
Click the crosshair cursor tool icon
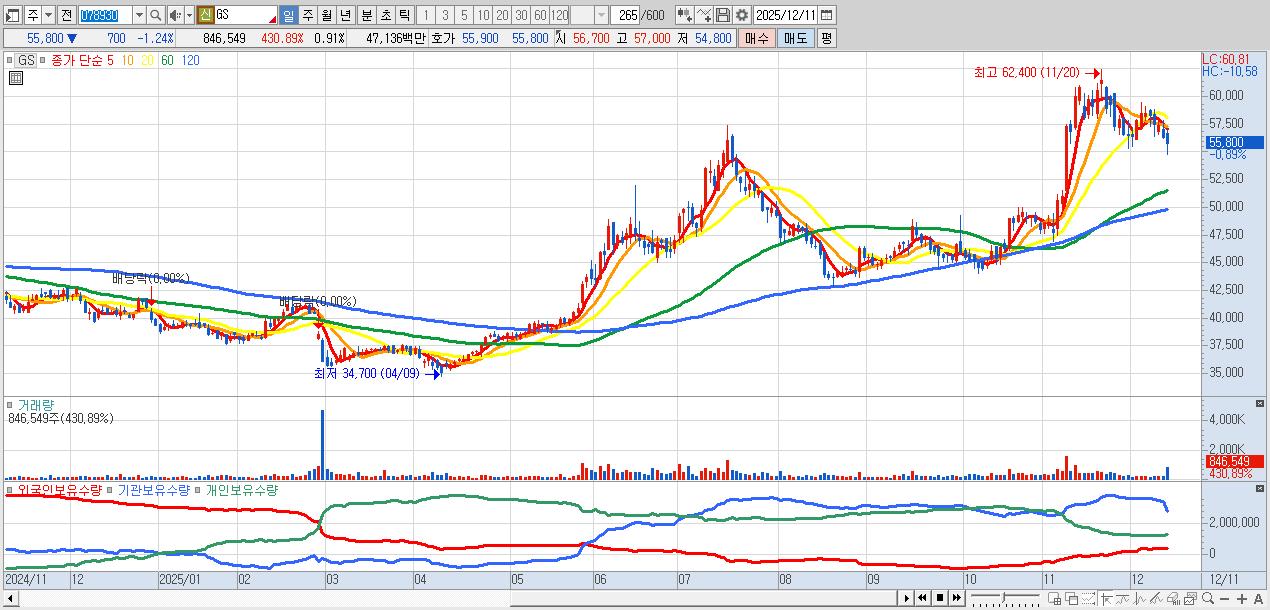(1106, 598)
